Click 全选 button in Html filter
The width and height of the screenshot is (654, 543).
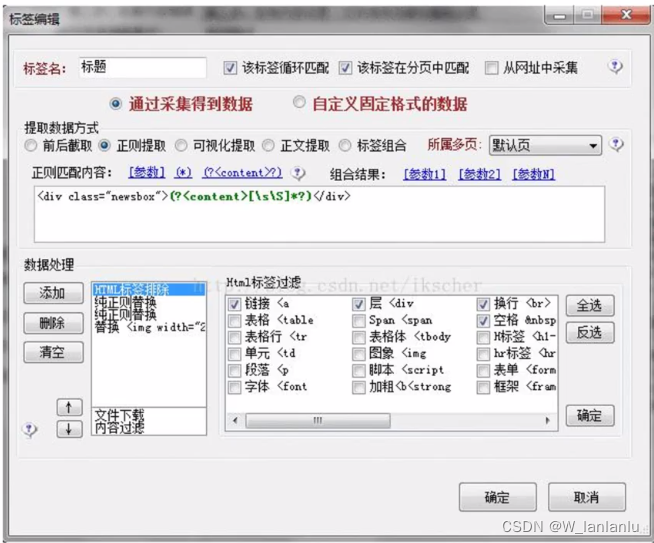[x=590, y=306]
